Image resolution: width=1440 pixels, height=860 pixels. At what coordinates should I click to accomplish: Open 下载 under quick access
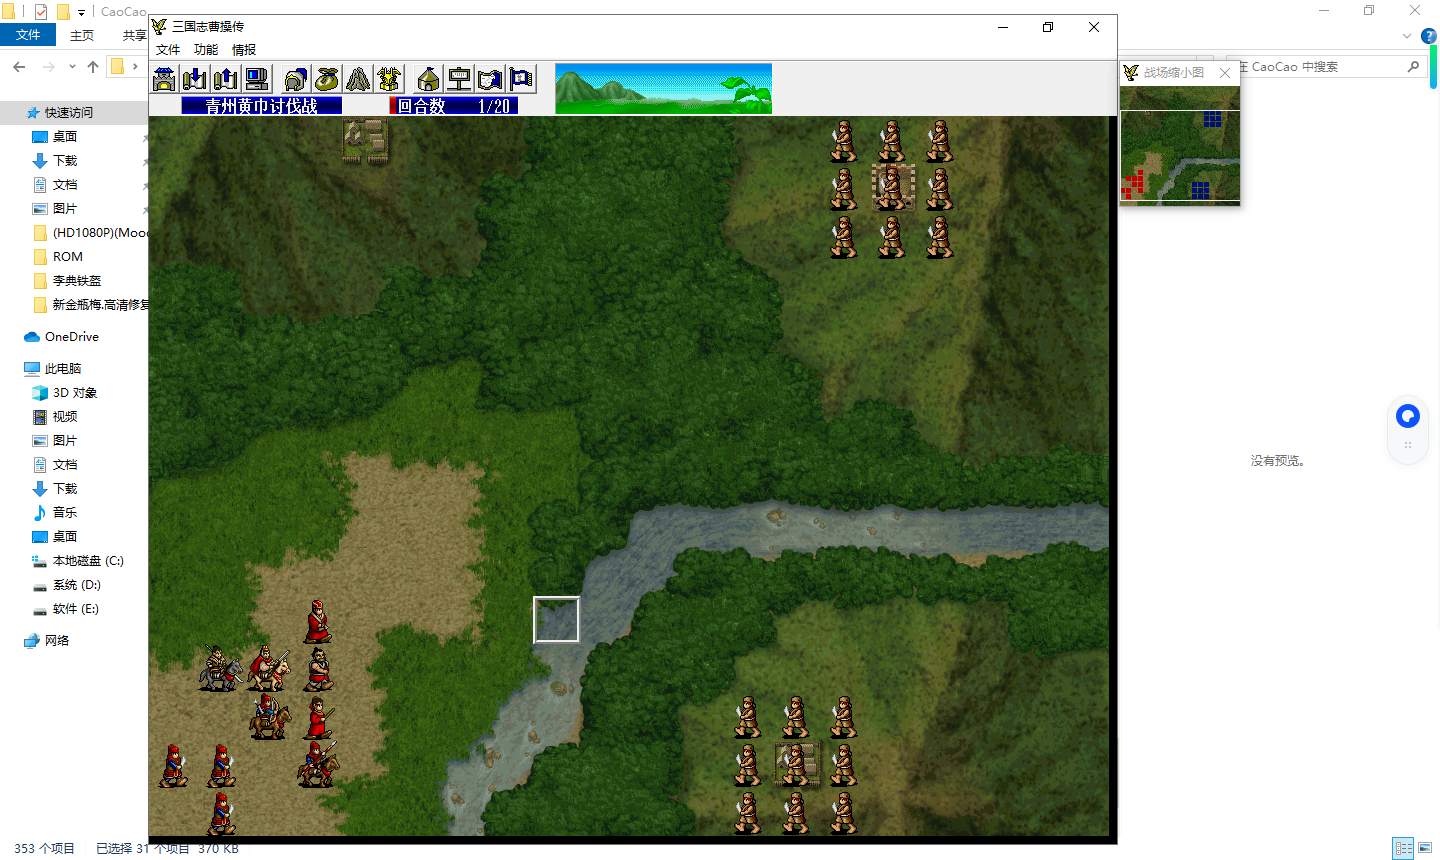65,161
